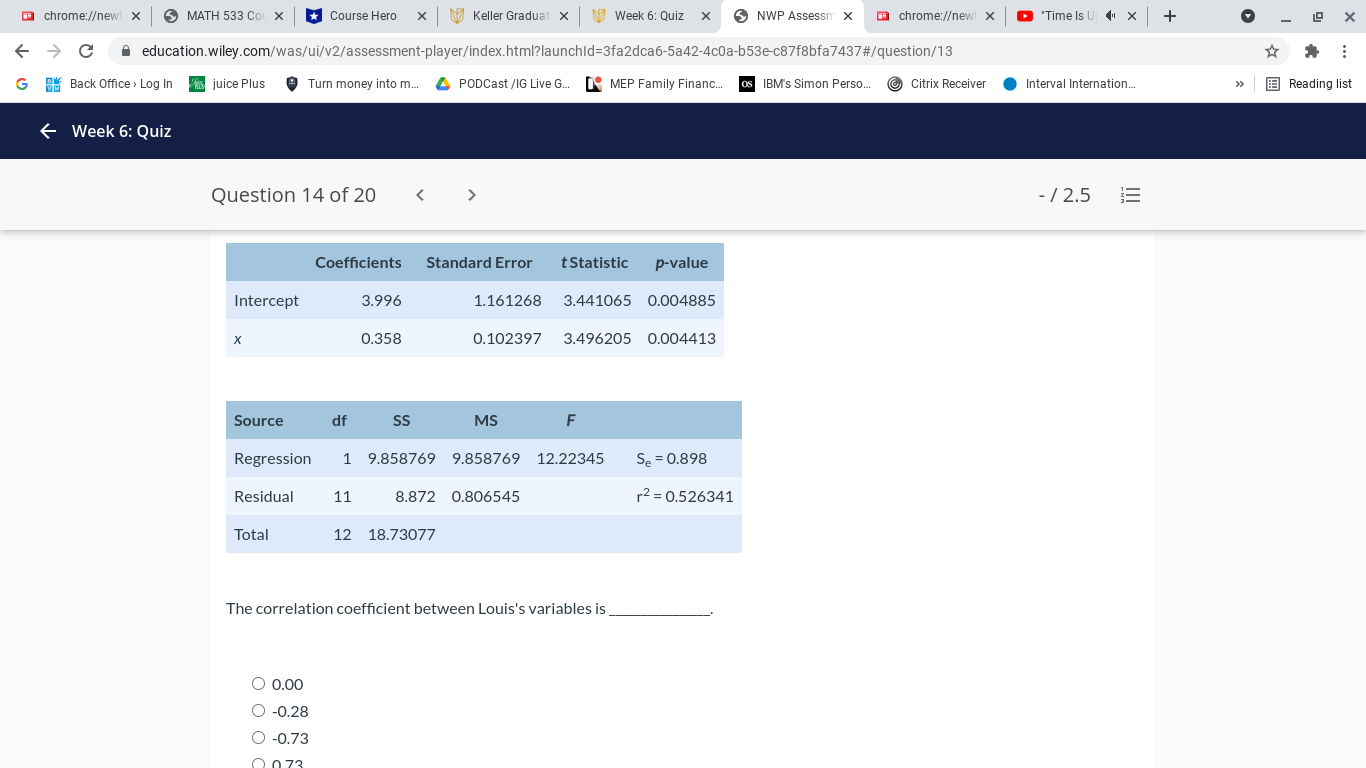Click the Intercept coefficient 3.996
Image resolution: width=1366 pixels, height=768 pixels.
[x=381, y=300]
